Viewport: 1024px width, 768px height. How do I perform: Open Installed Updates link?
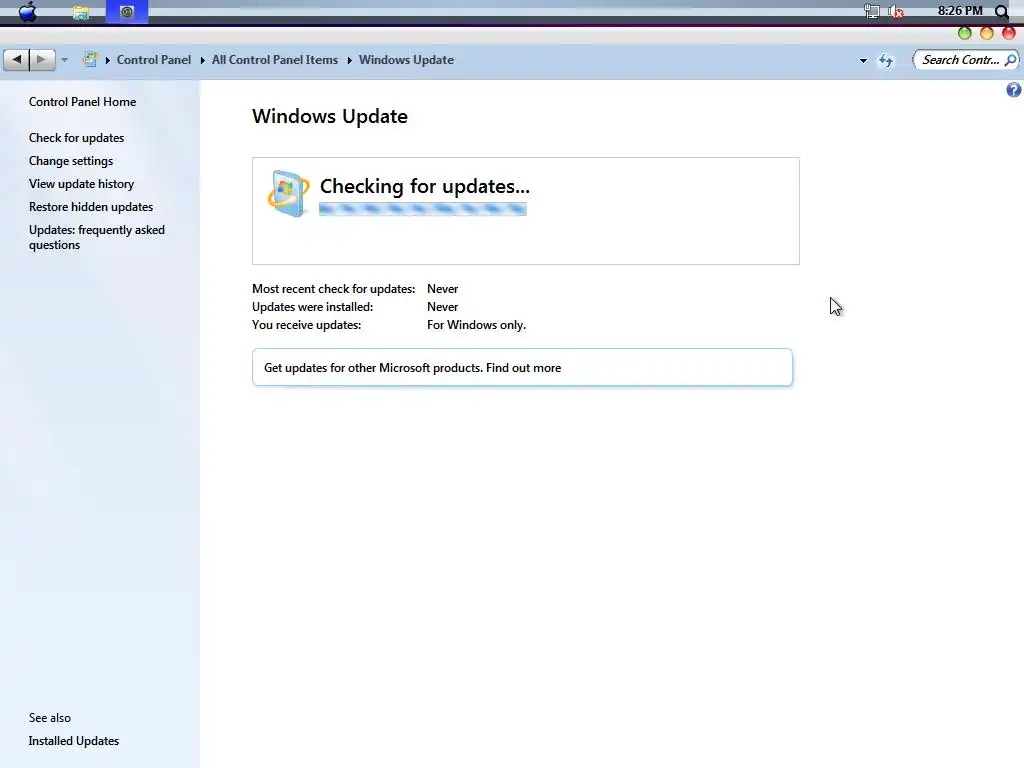(x=74, y=741)
